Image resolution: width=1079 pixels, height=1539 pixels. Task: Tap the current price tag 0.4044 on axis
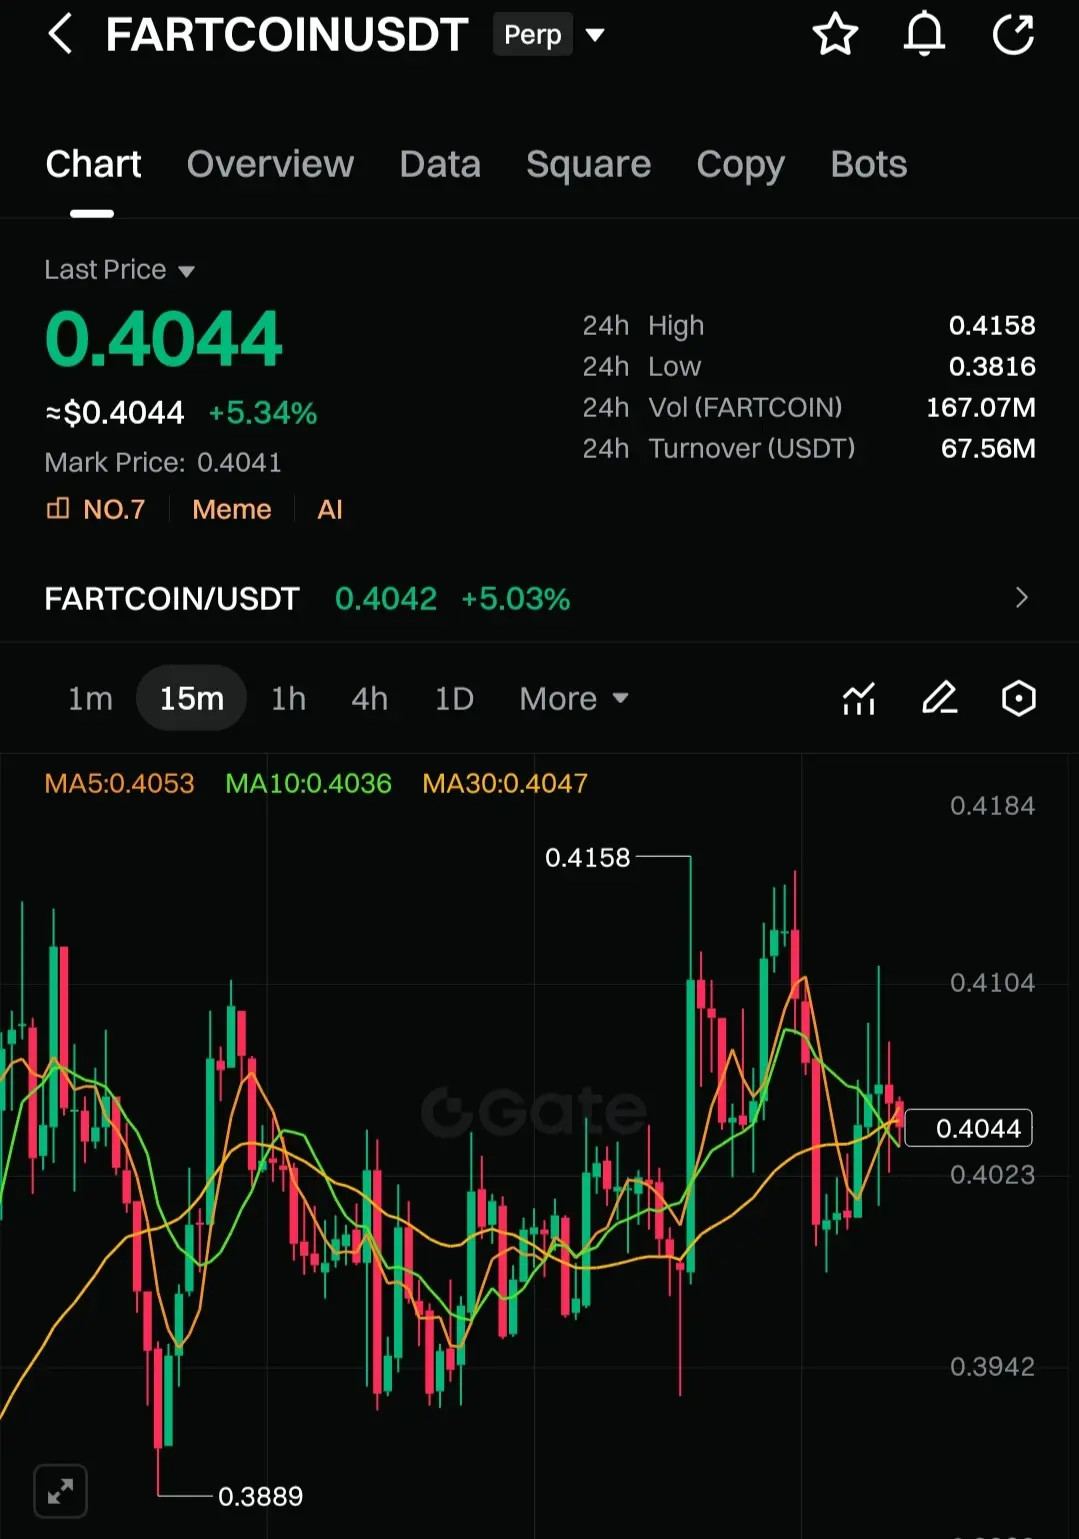coord(968,1128)
